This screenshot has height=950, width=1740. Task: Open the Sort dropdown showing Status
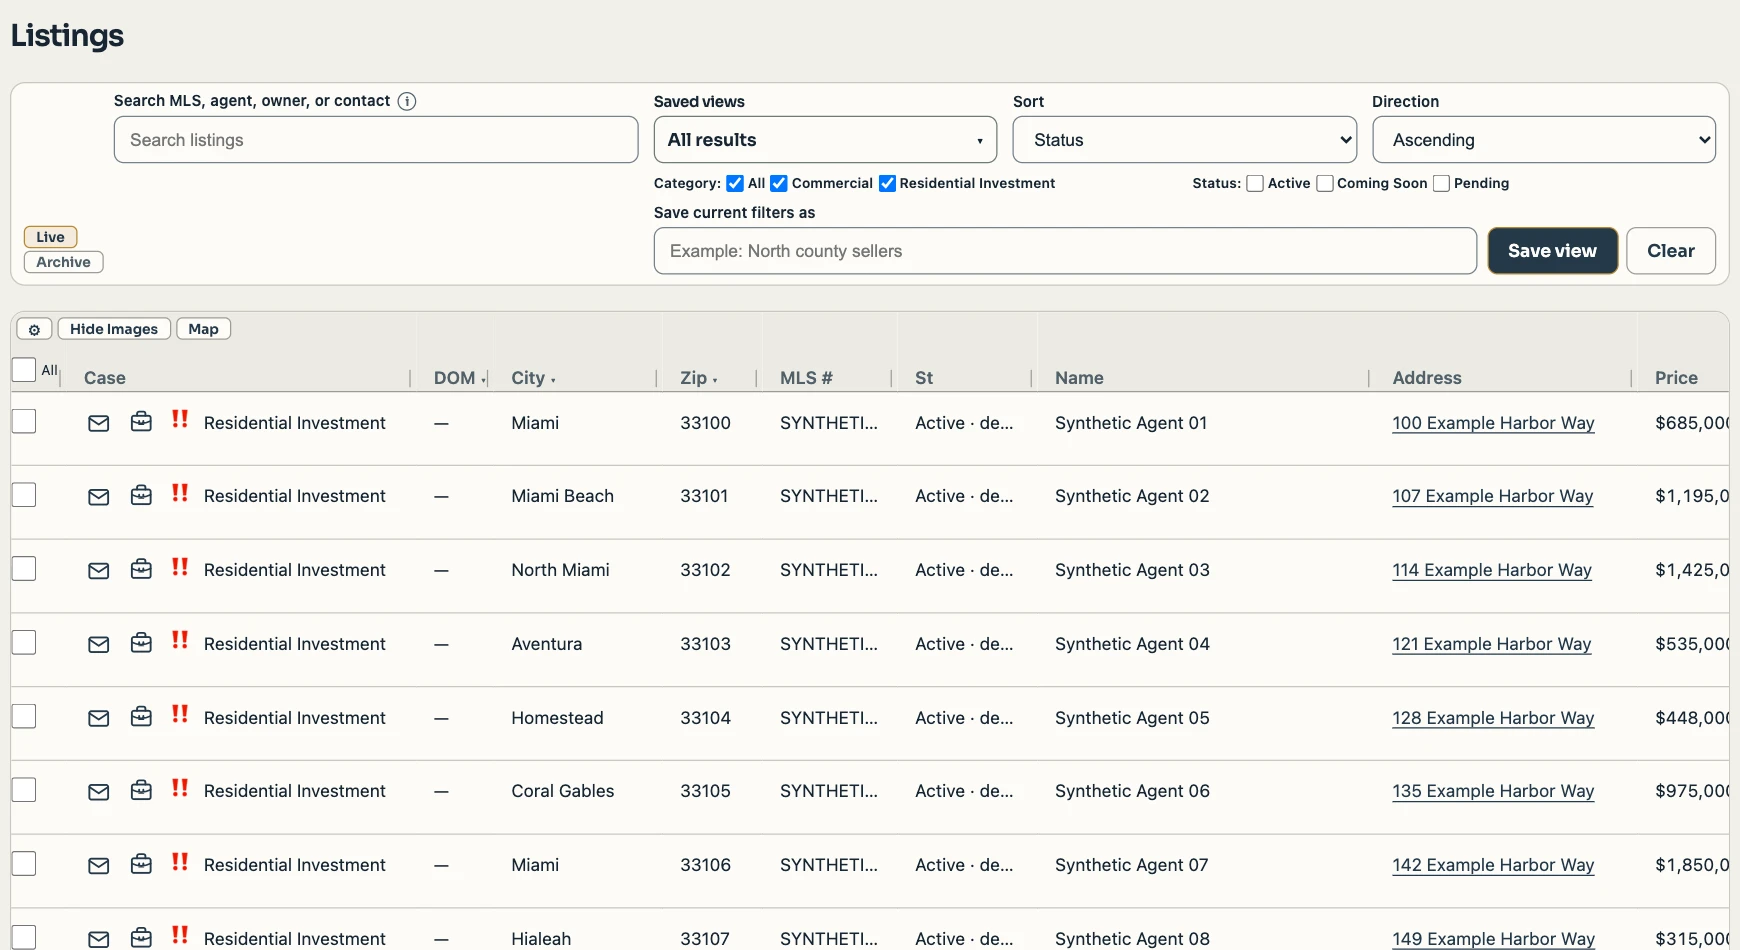(1185, 140)
